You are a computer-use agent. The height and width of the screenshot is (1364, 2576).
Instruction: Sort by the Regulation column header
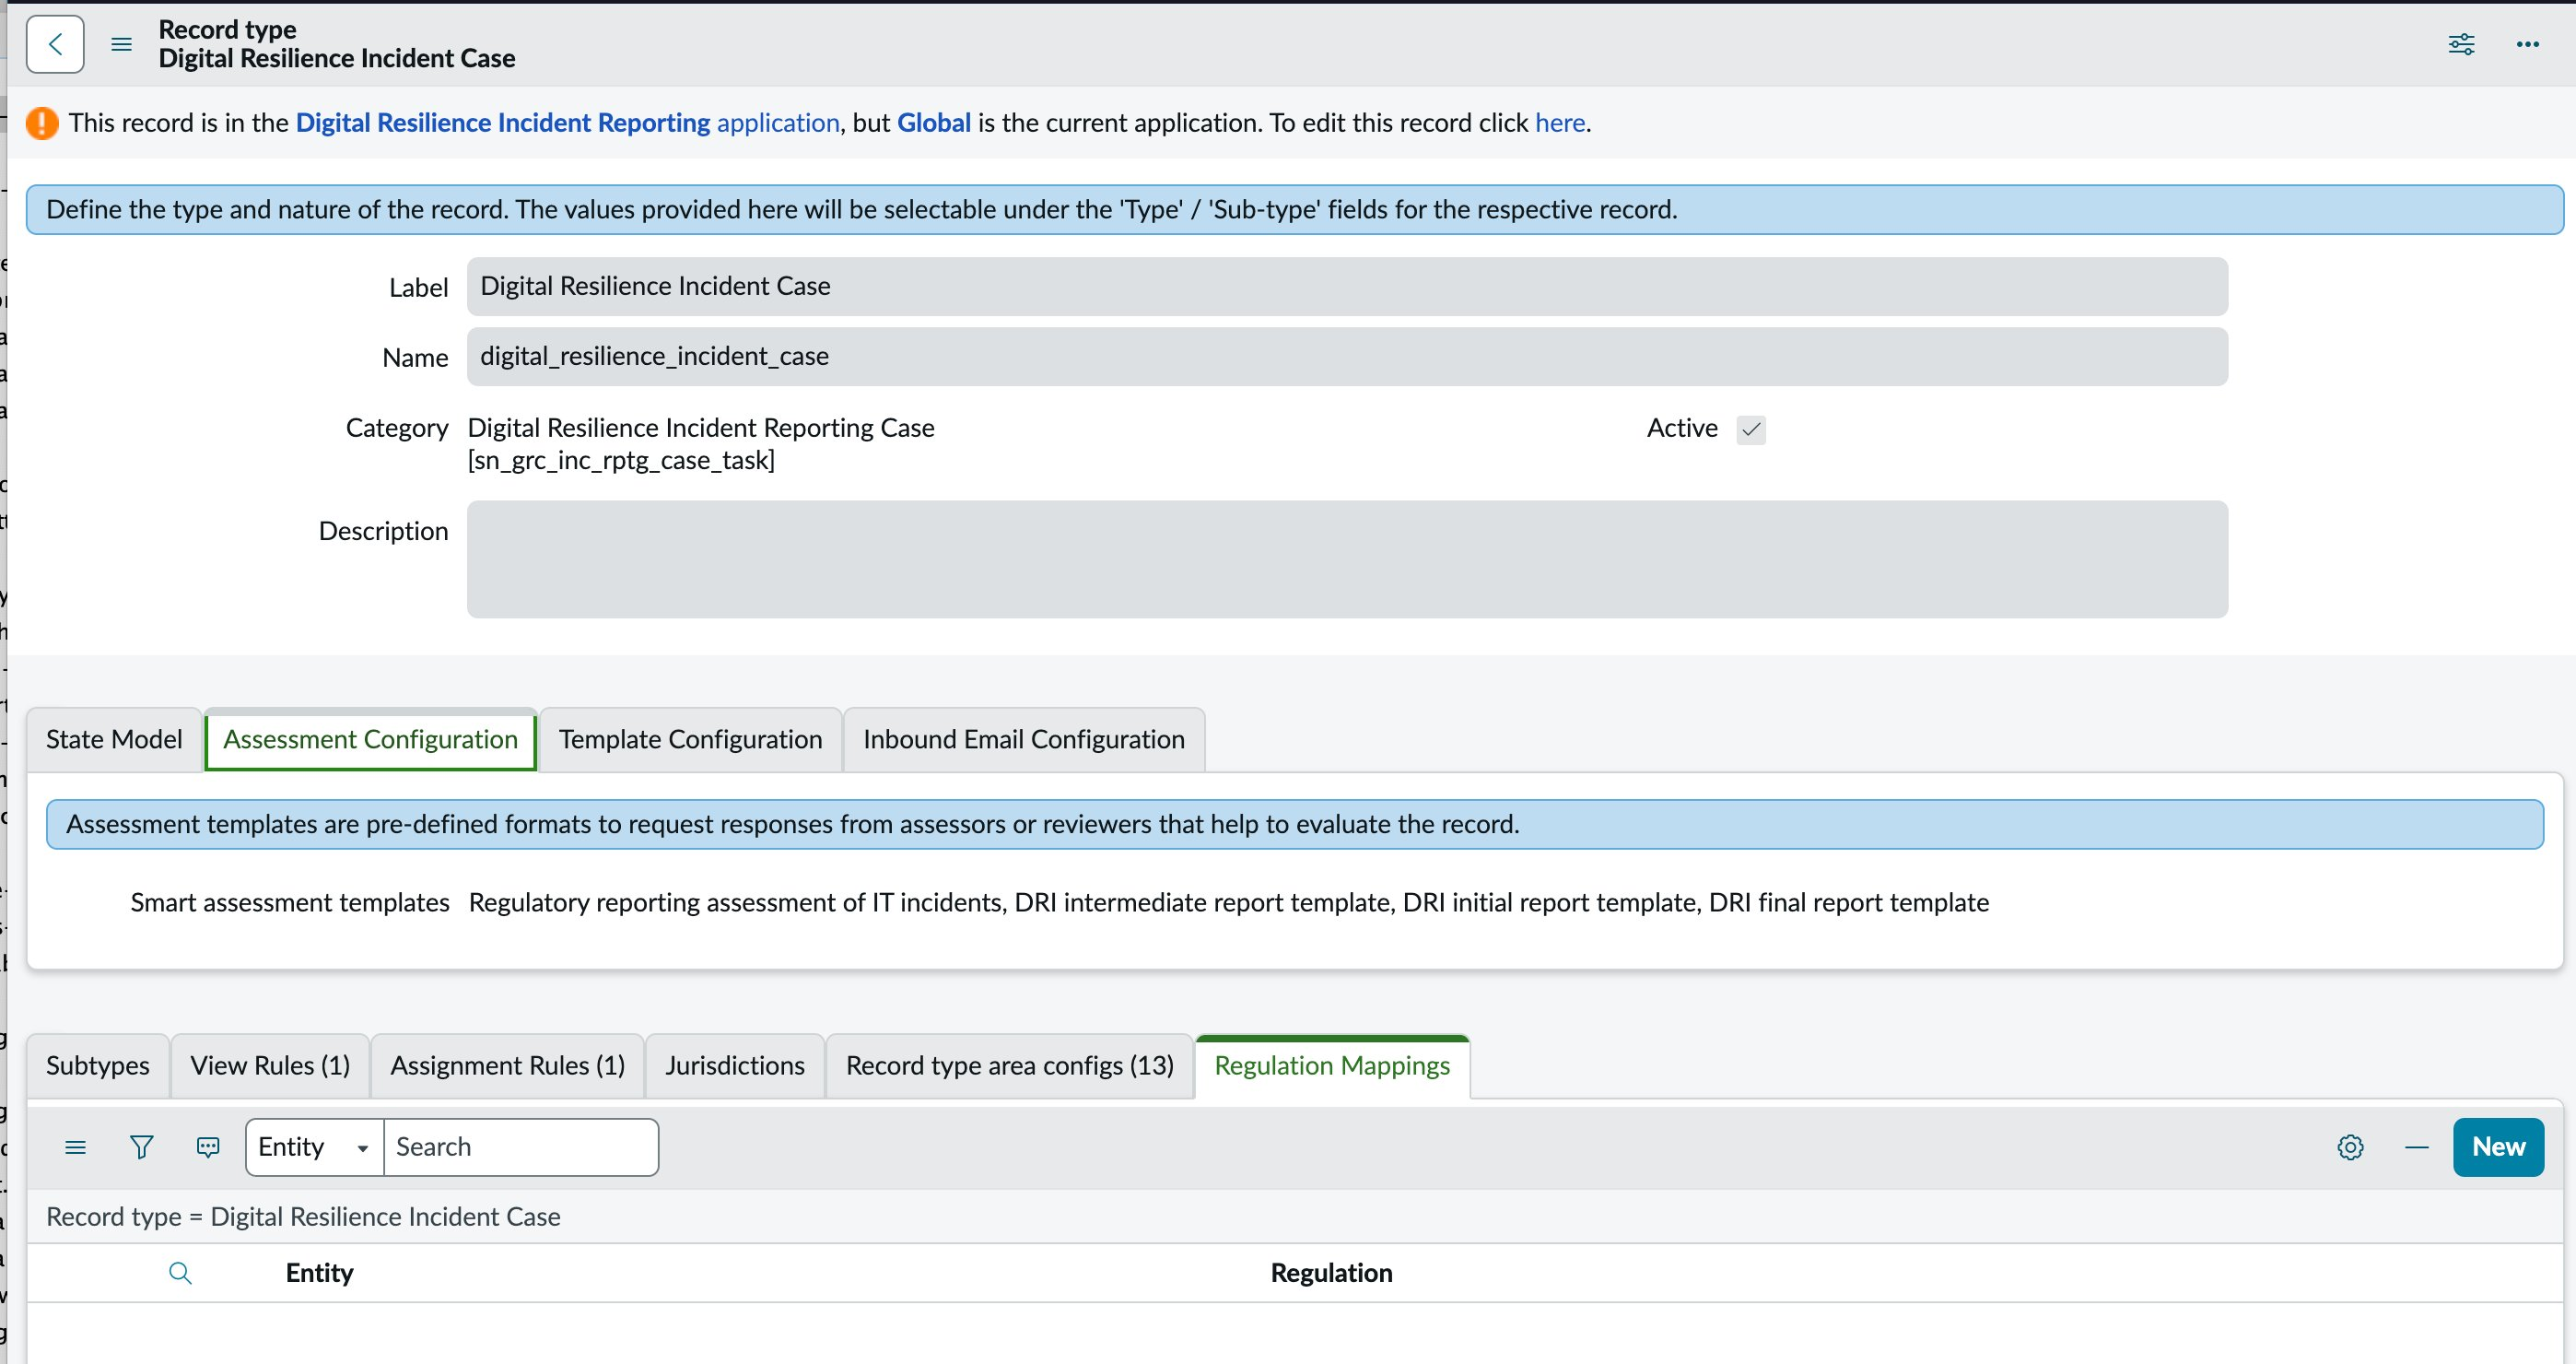point(1331,1273)
